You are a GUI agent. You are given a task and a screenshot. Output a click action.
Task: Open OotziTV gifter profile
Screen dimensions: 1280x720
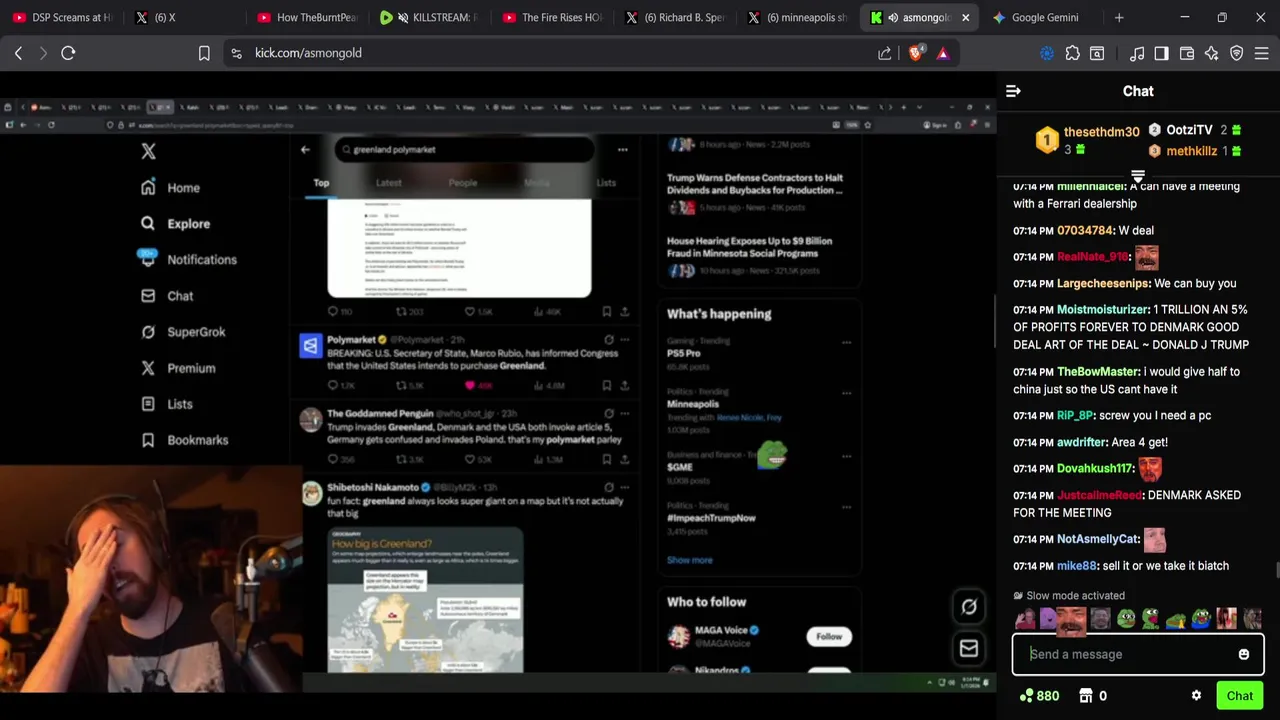1189,130
